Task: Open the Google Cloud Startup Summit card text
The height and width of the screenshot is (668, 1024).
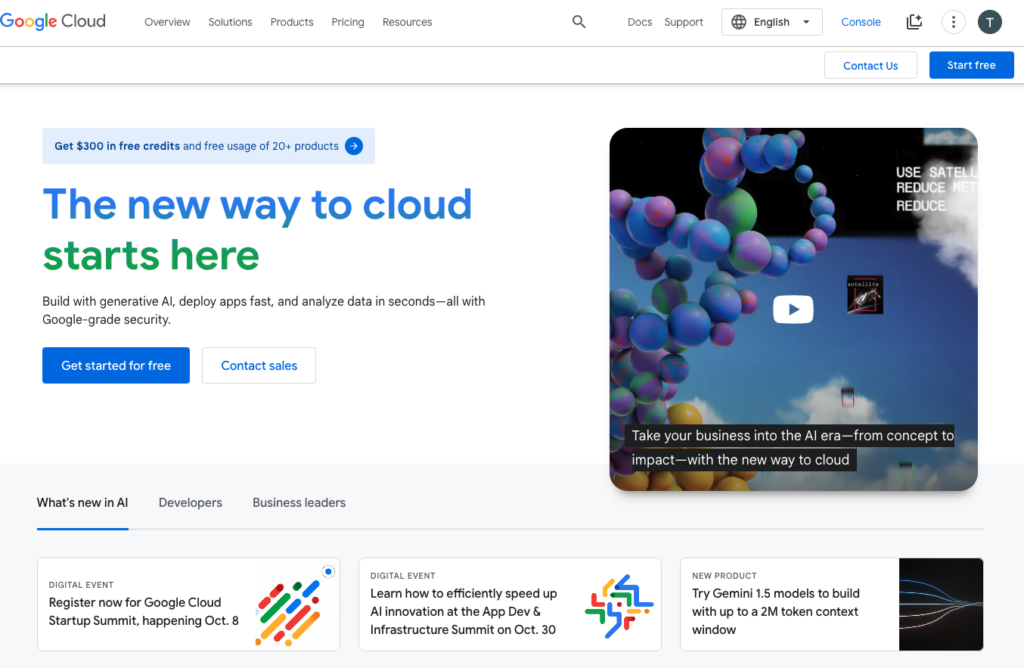Action: (x=144, y=612)
